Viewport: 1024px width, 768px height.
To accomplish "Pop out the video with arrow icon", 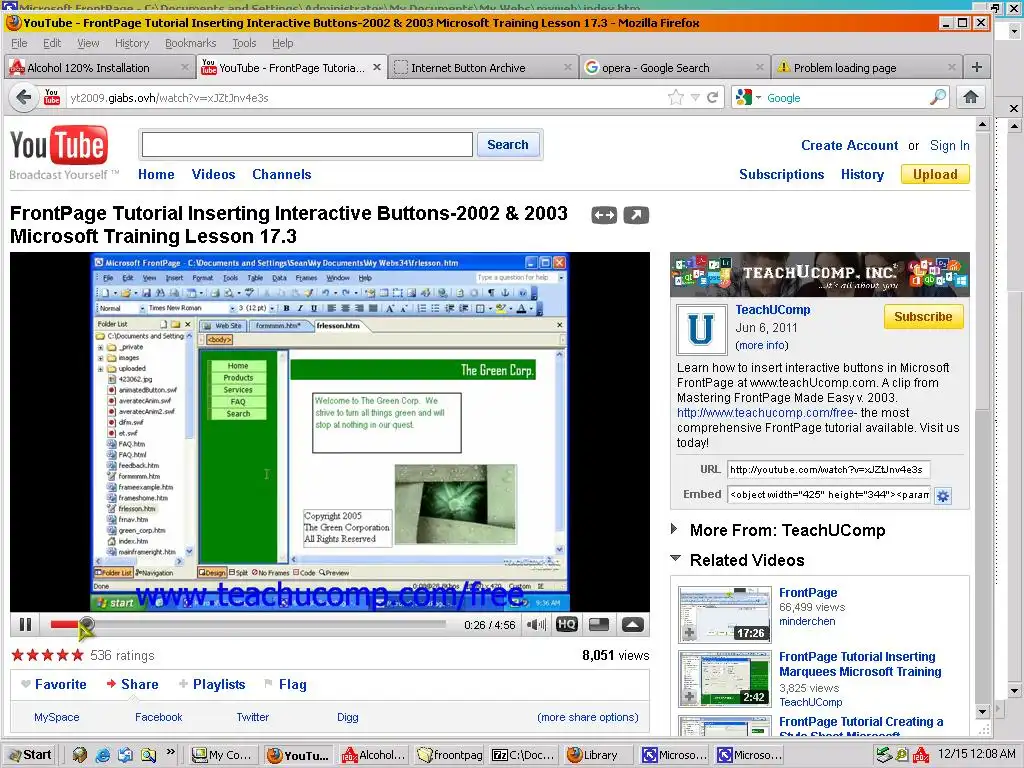I will coord(636,215).
